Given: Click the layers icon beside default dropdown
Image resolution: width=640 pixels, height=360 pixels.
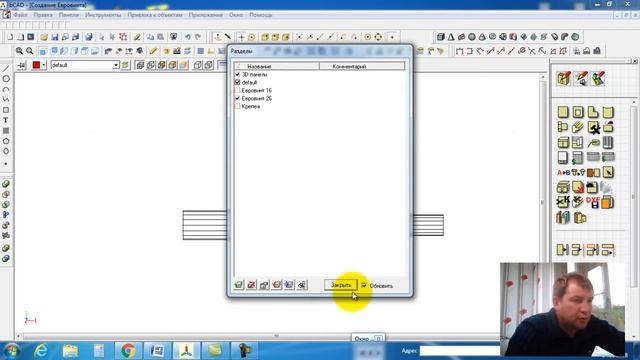Looking at the screenshot, I should (125, 65).
